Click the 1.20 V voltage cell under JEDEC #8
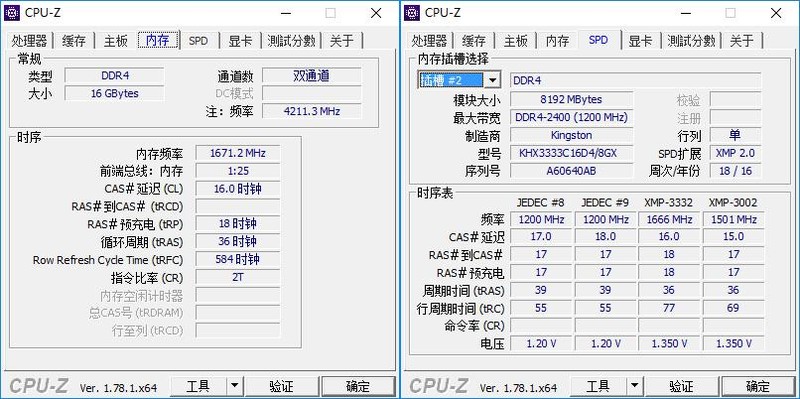 click(541, 343)
